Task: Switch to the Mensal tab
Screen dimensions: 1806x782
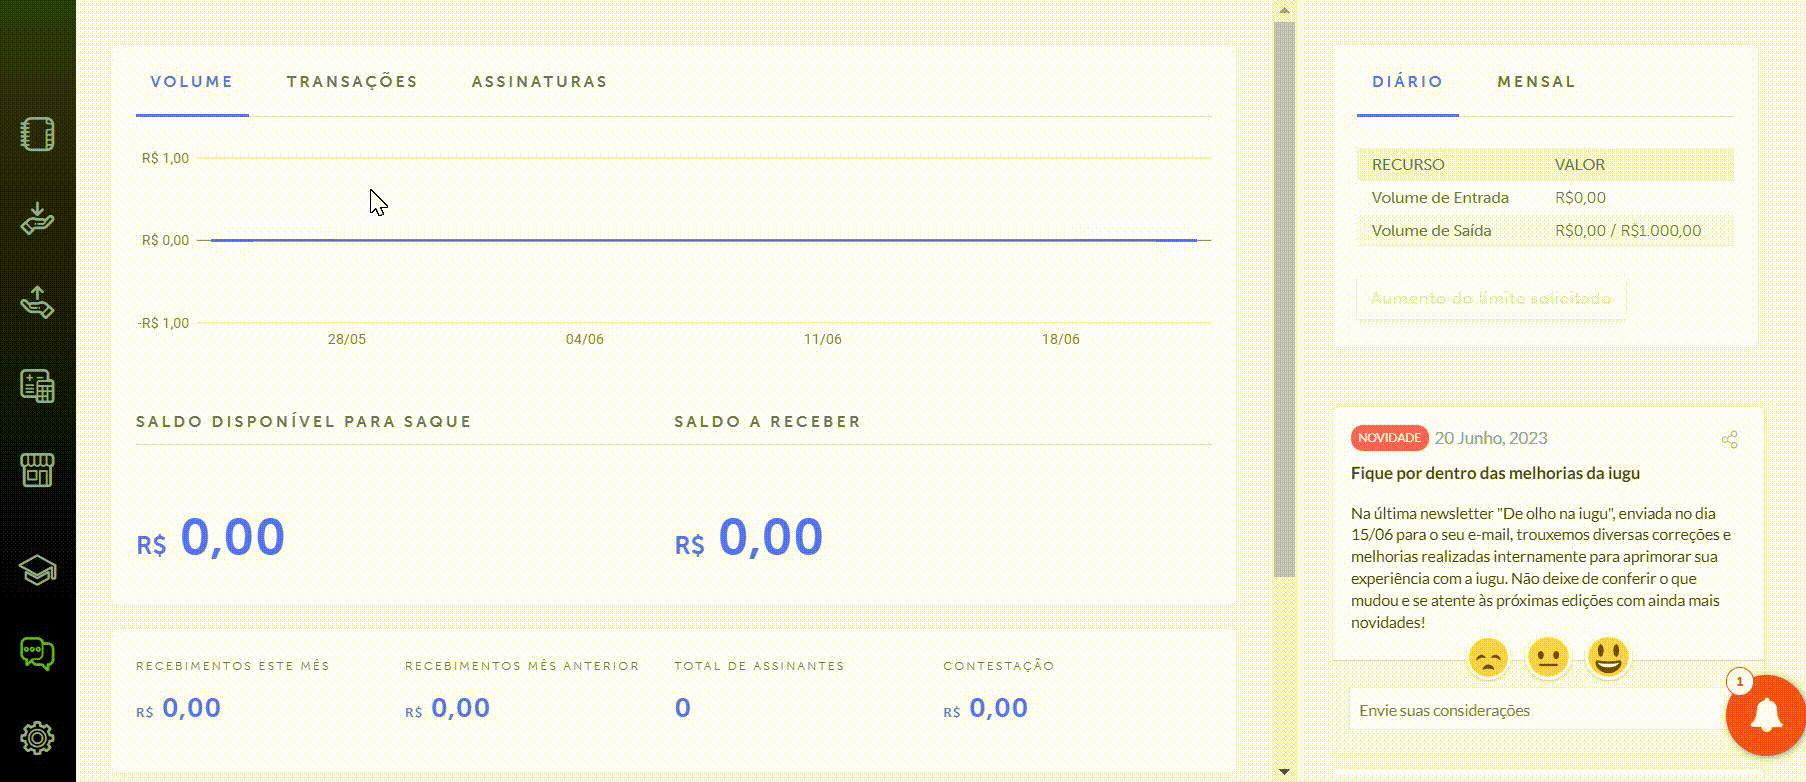Action: point(1536,82)
